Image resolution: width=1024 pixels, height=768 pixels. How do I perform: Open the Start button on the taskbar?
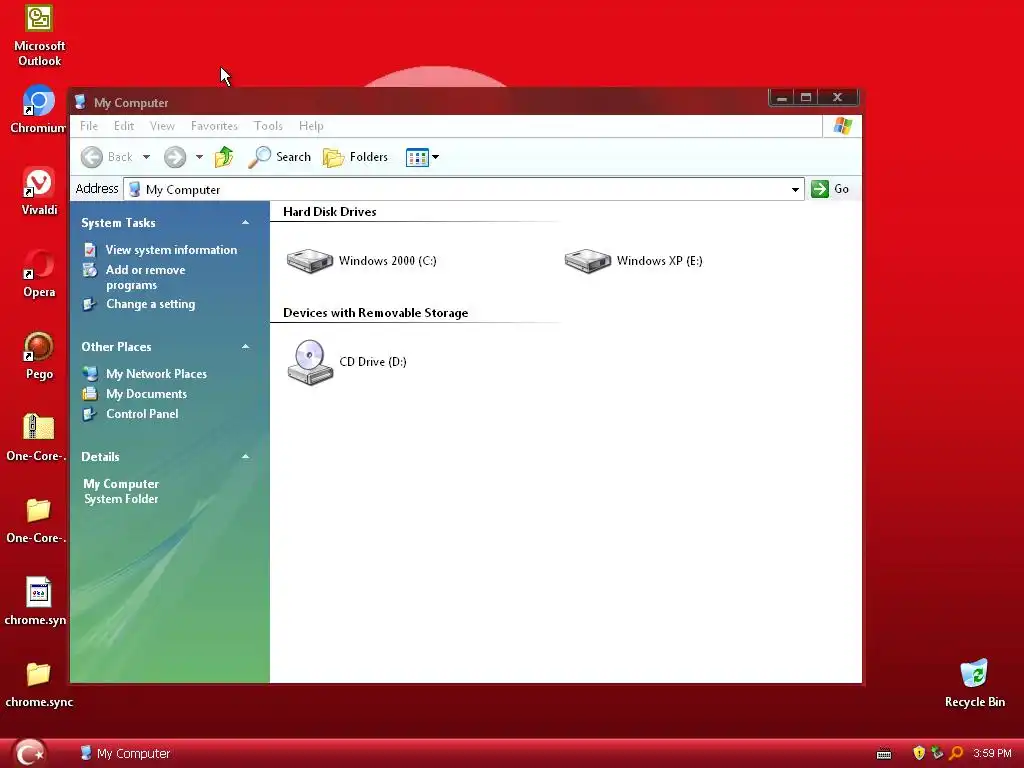29,753
